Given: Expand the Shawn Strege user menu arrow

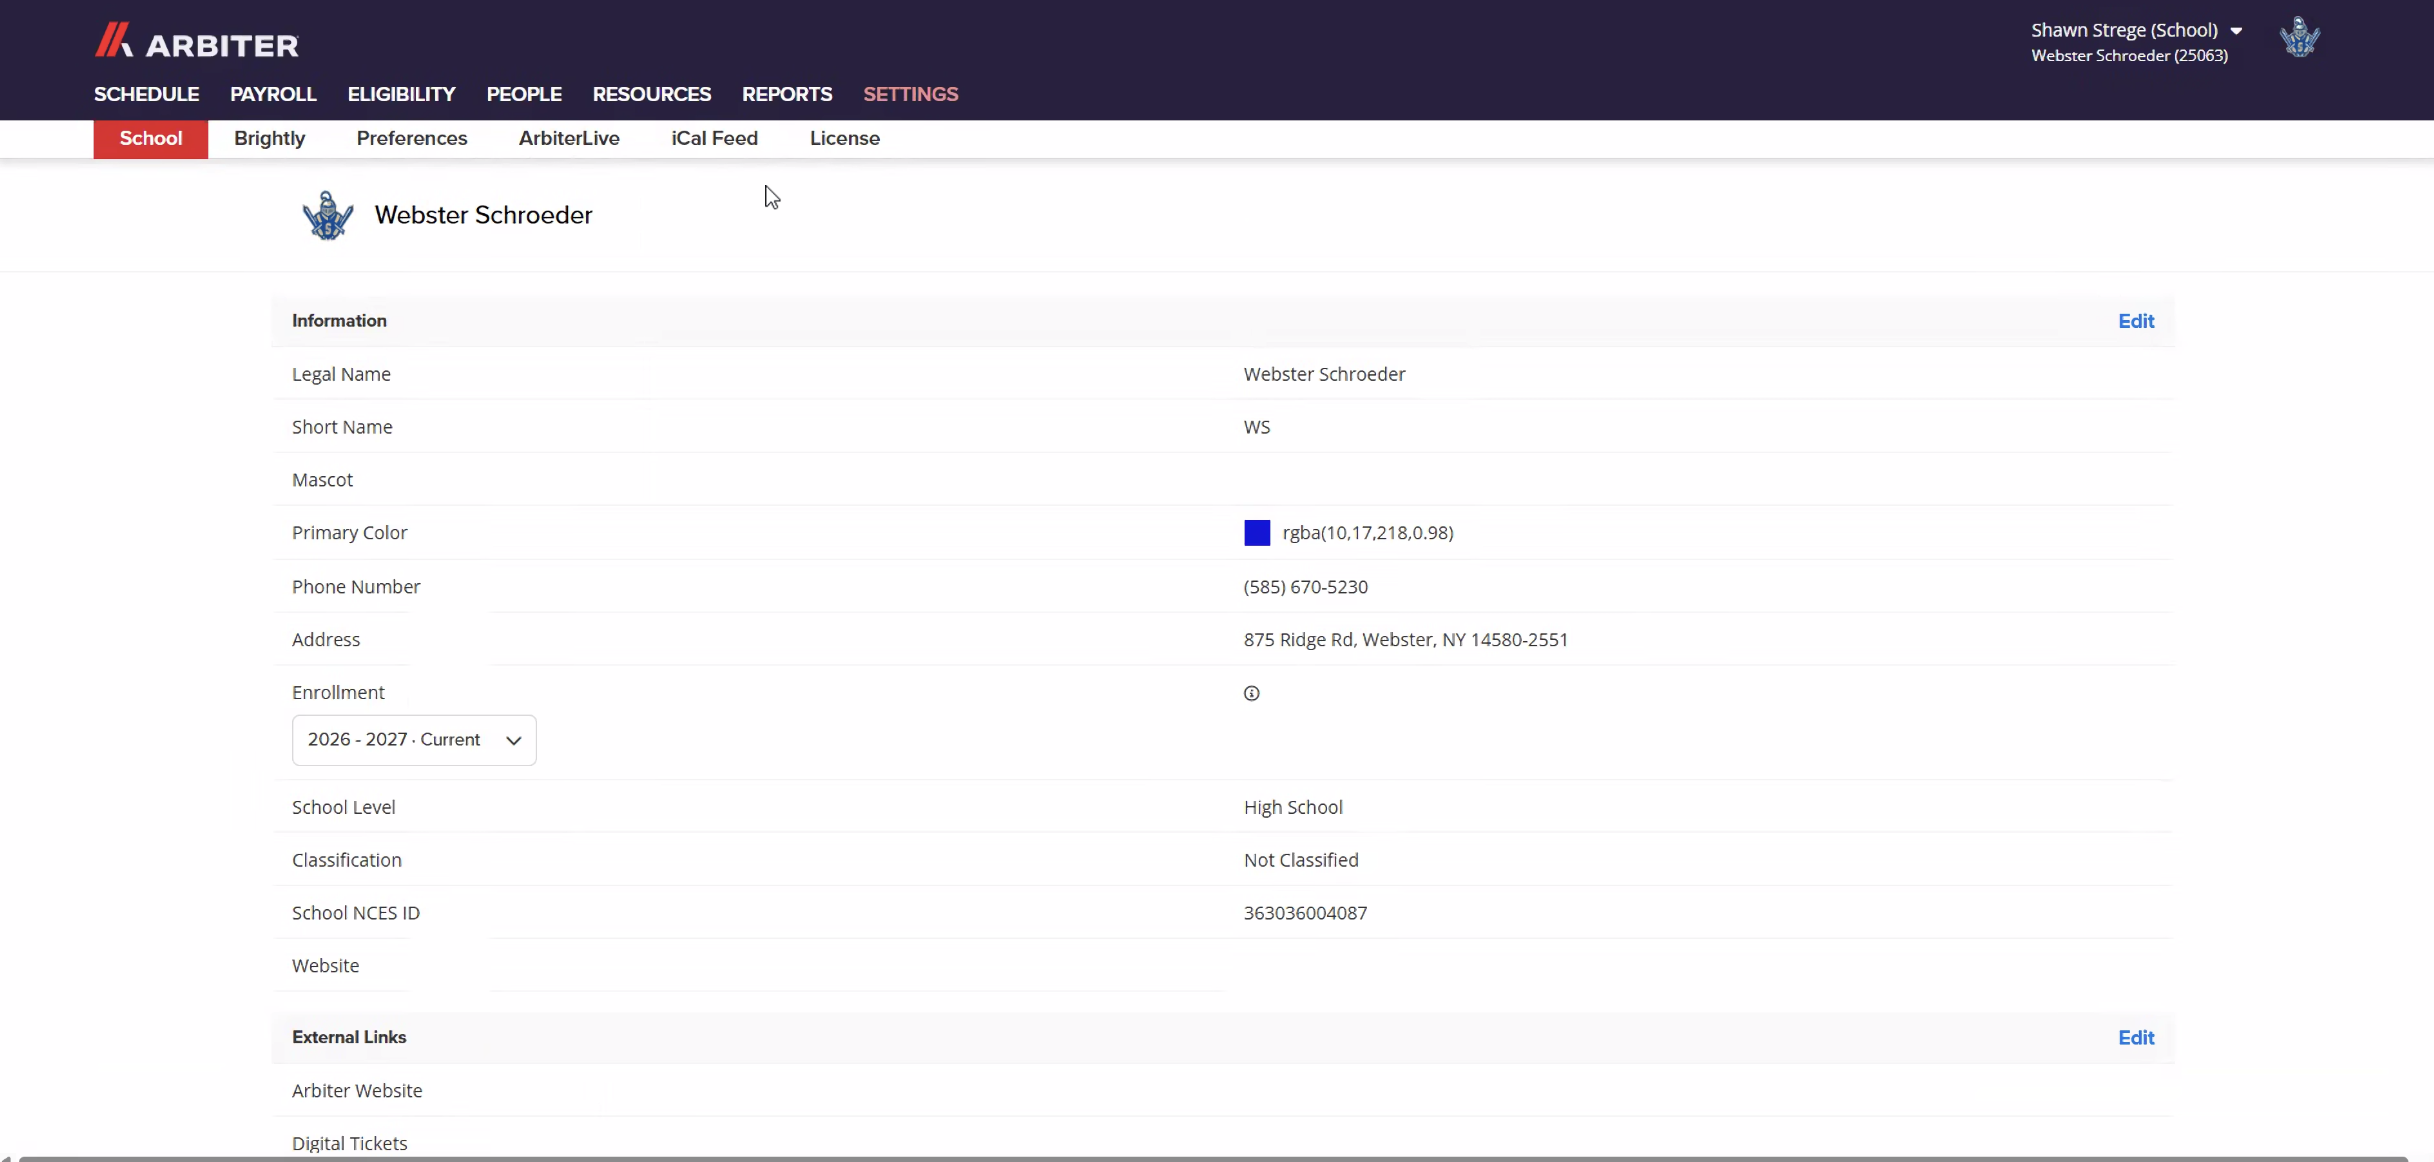Looking at the screenshot, I should click(x=2236, y=31).
